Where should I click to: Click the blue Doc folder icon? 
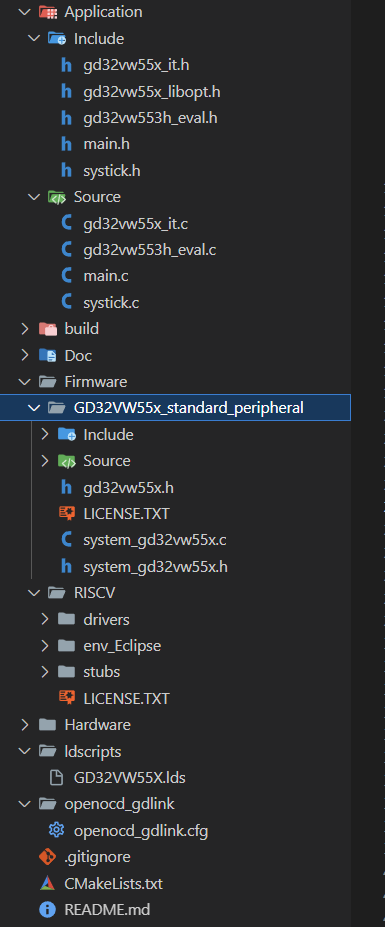tap(47, 355)
